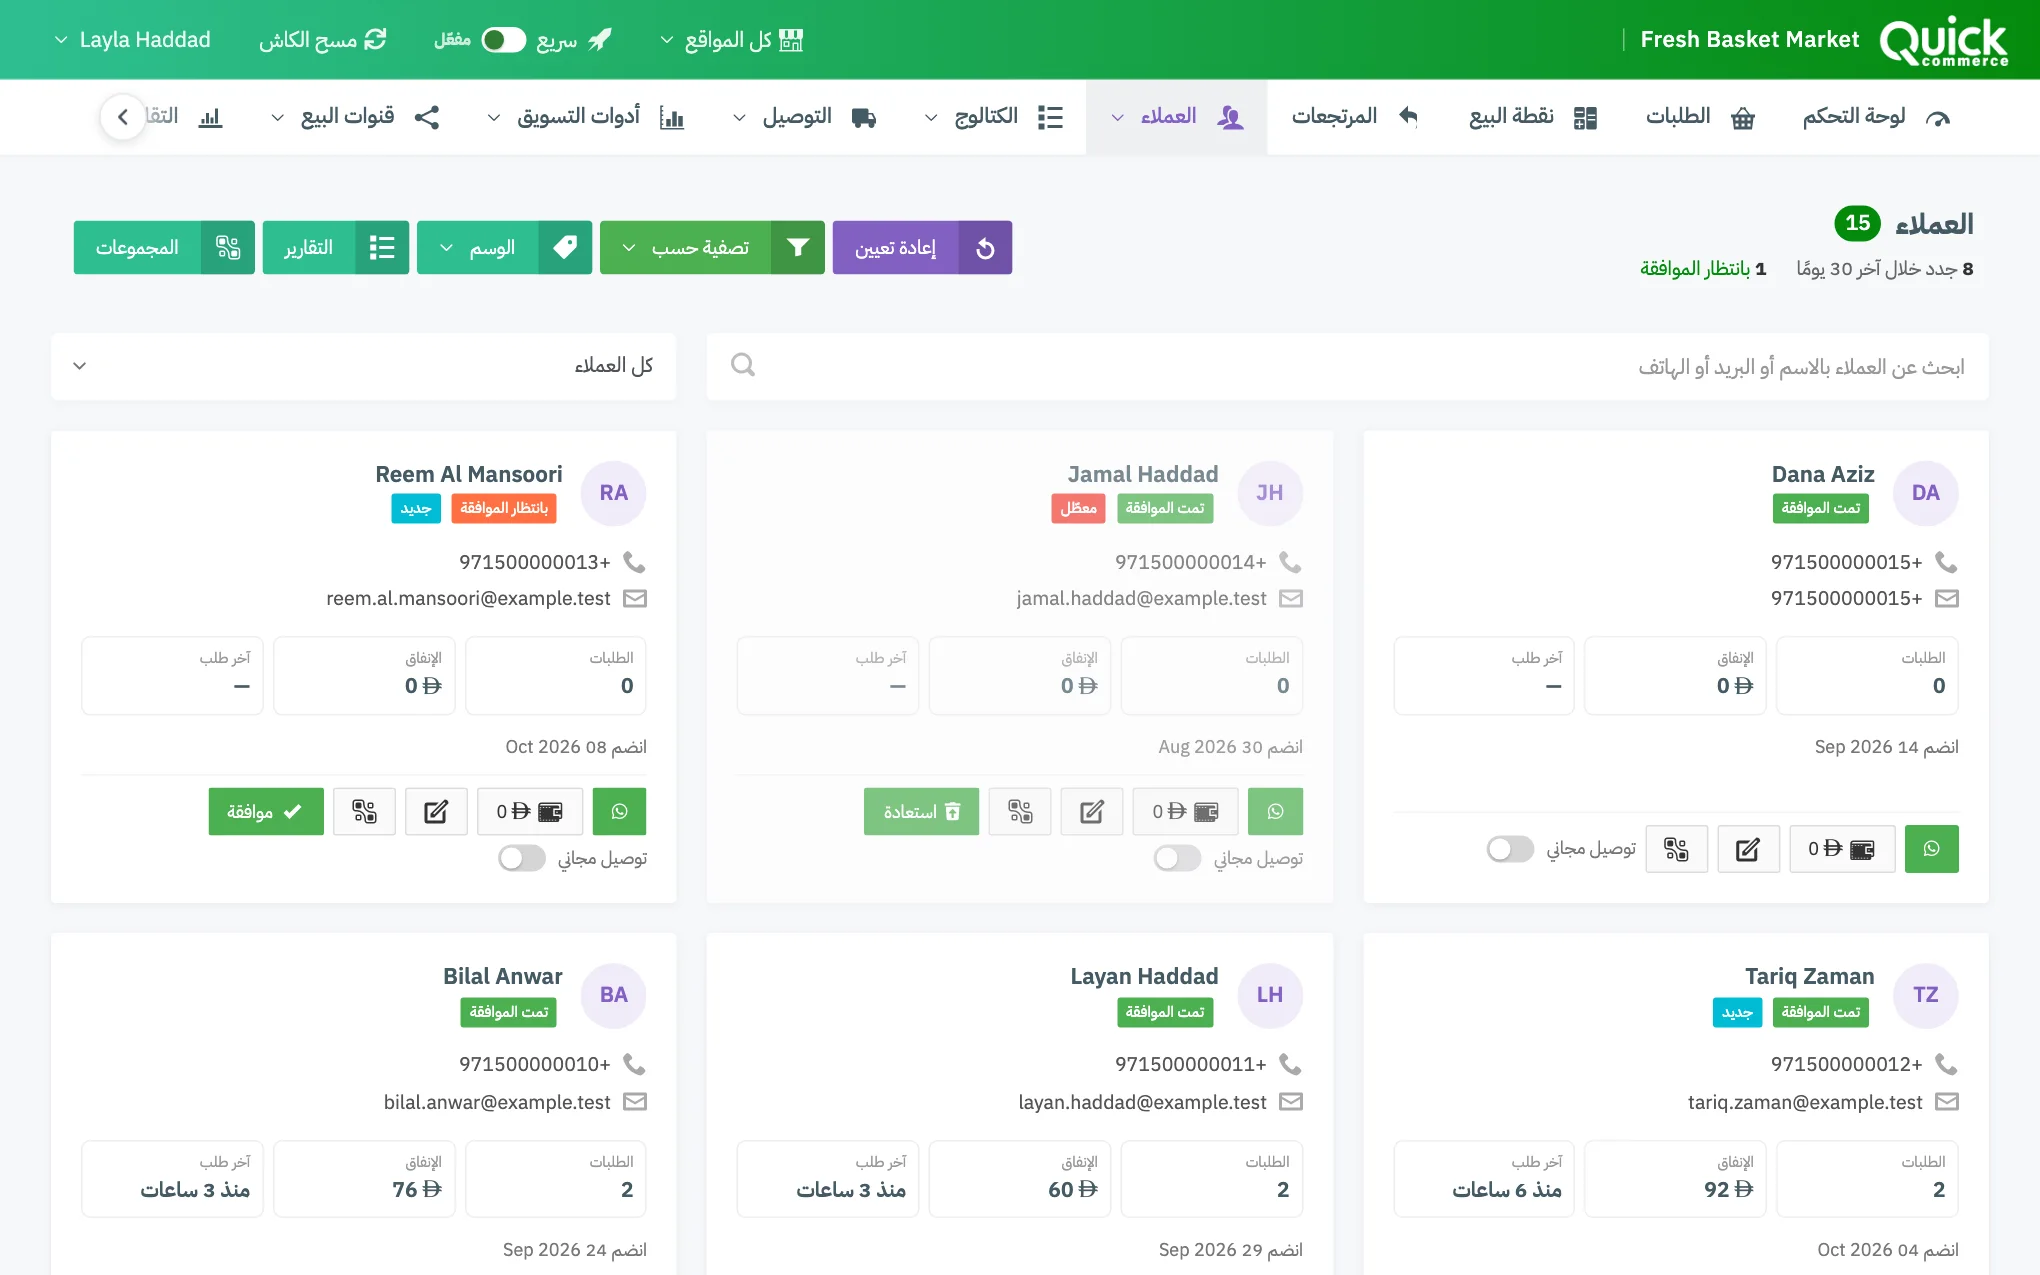Go to لوحة التحكم dashboard tab
2040x1275 pixels.
tap(1876, 117)
